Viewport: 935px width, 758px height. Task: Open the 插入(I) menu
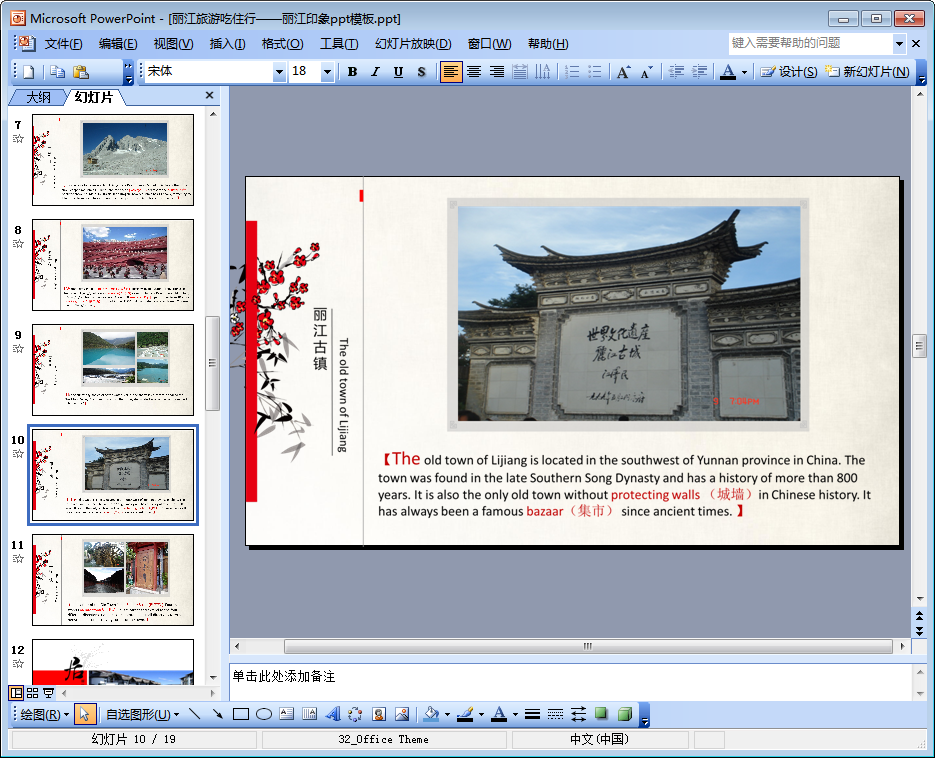pos(227,44)
